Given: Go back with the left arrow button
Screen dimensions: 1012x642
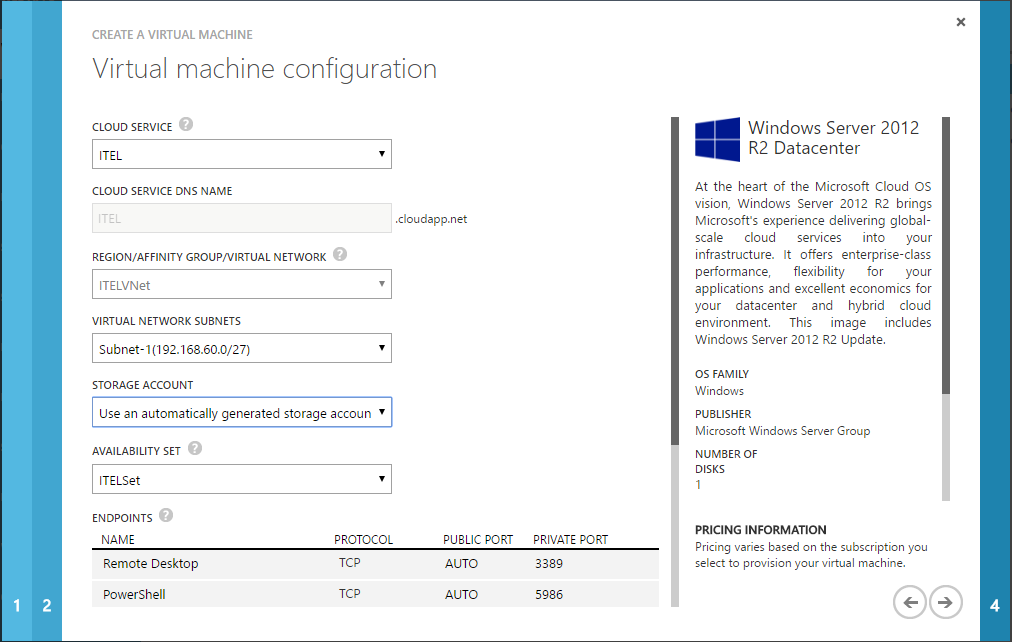Looking at the screenshot, I should [910, 602].
